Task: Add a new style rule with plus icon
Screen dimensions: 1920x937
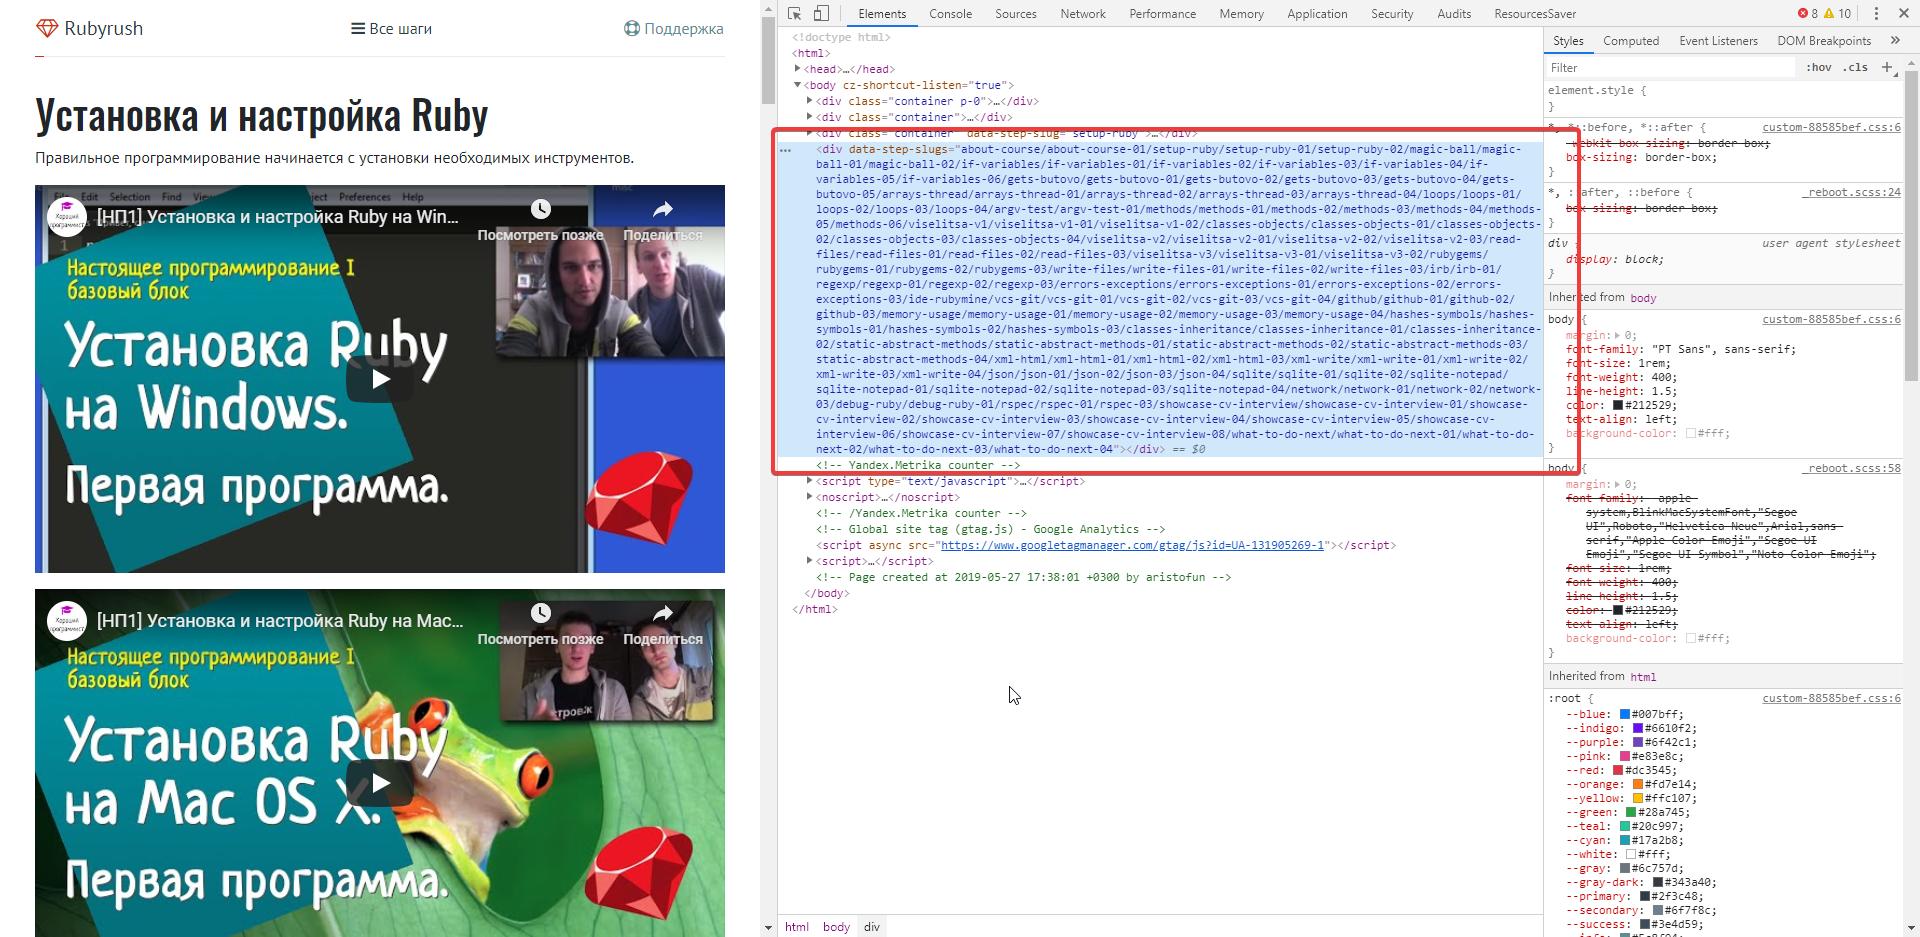Action: [x=1887, y=67]
